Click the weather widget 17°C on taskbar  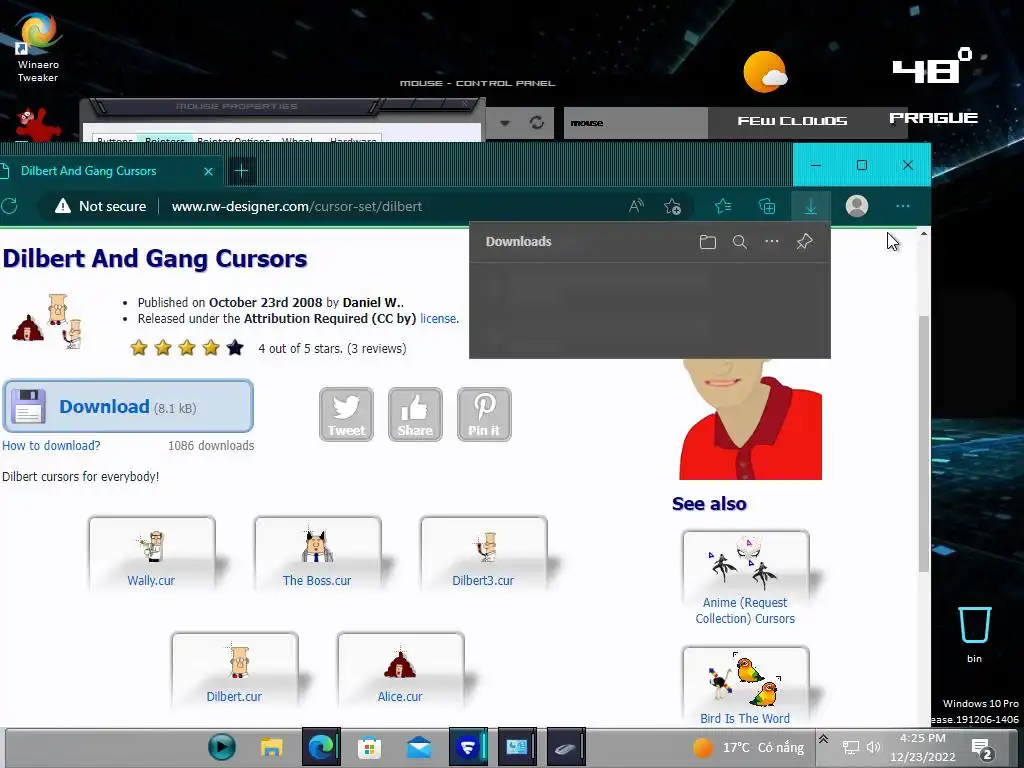click(748, 747)
